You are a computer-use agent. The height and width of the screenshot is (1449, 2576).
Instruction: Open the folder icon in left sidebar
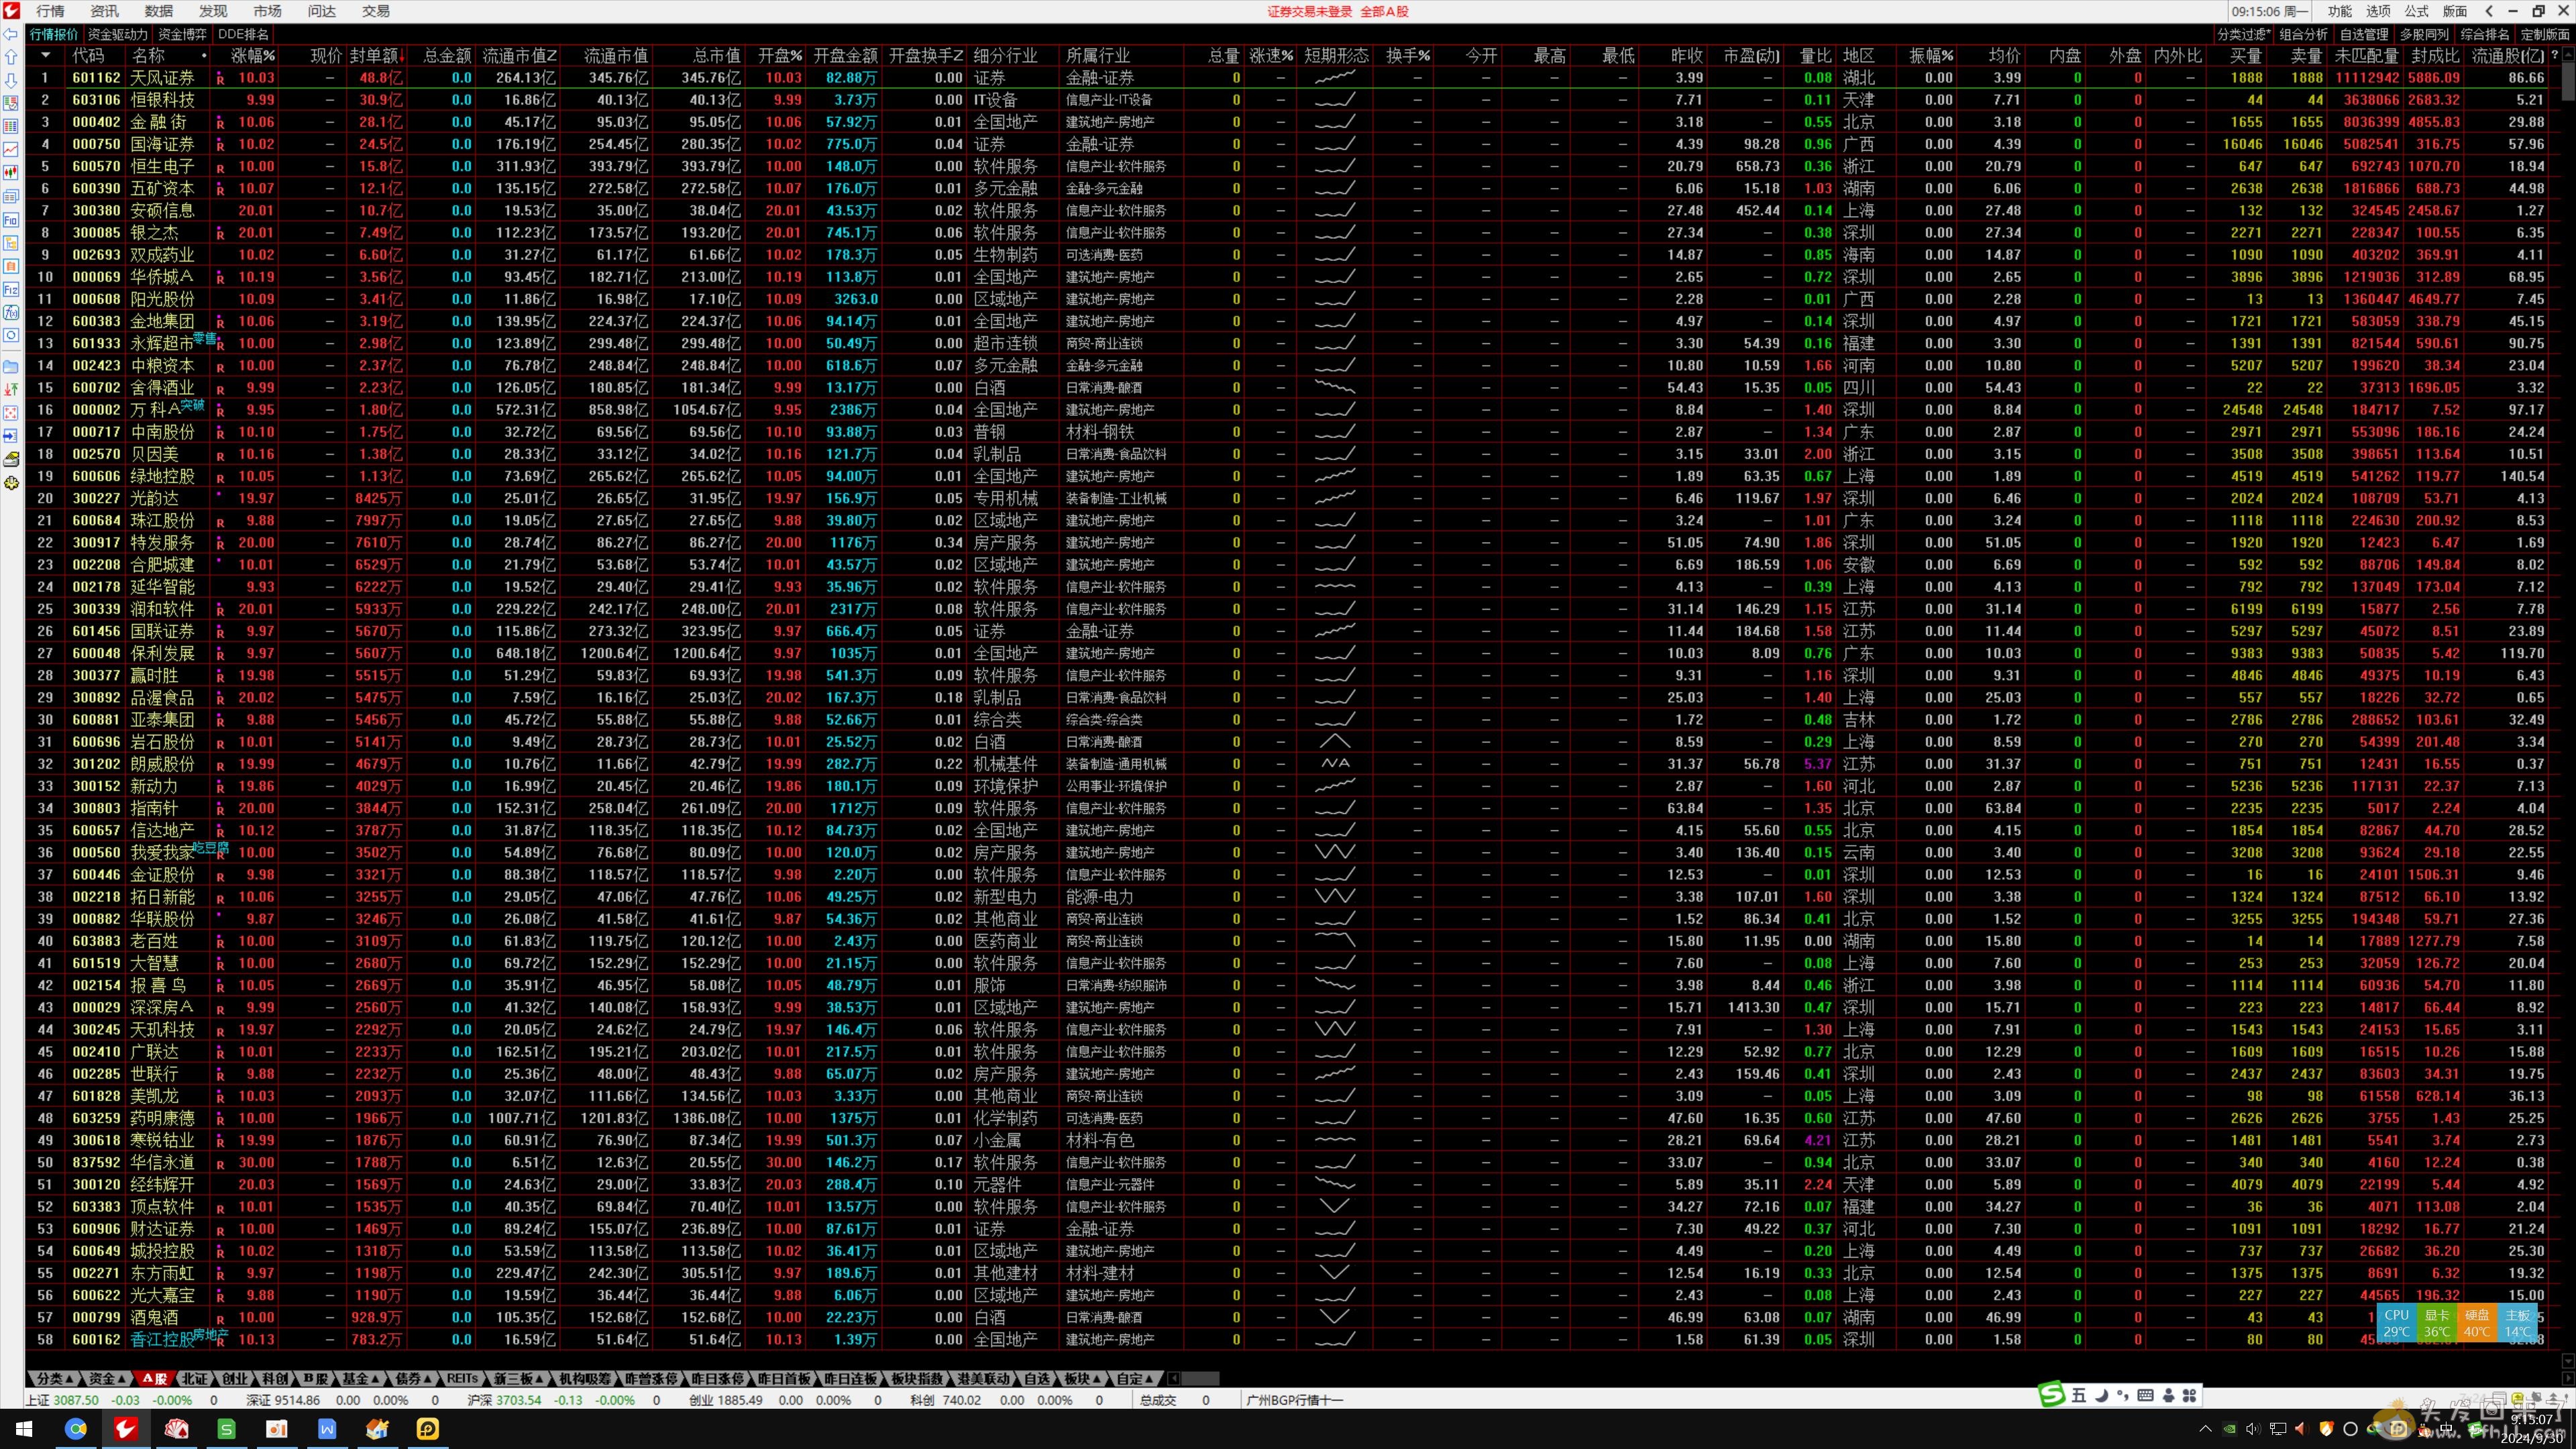click(11, 366)
